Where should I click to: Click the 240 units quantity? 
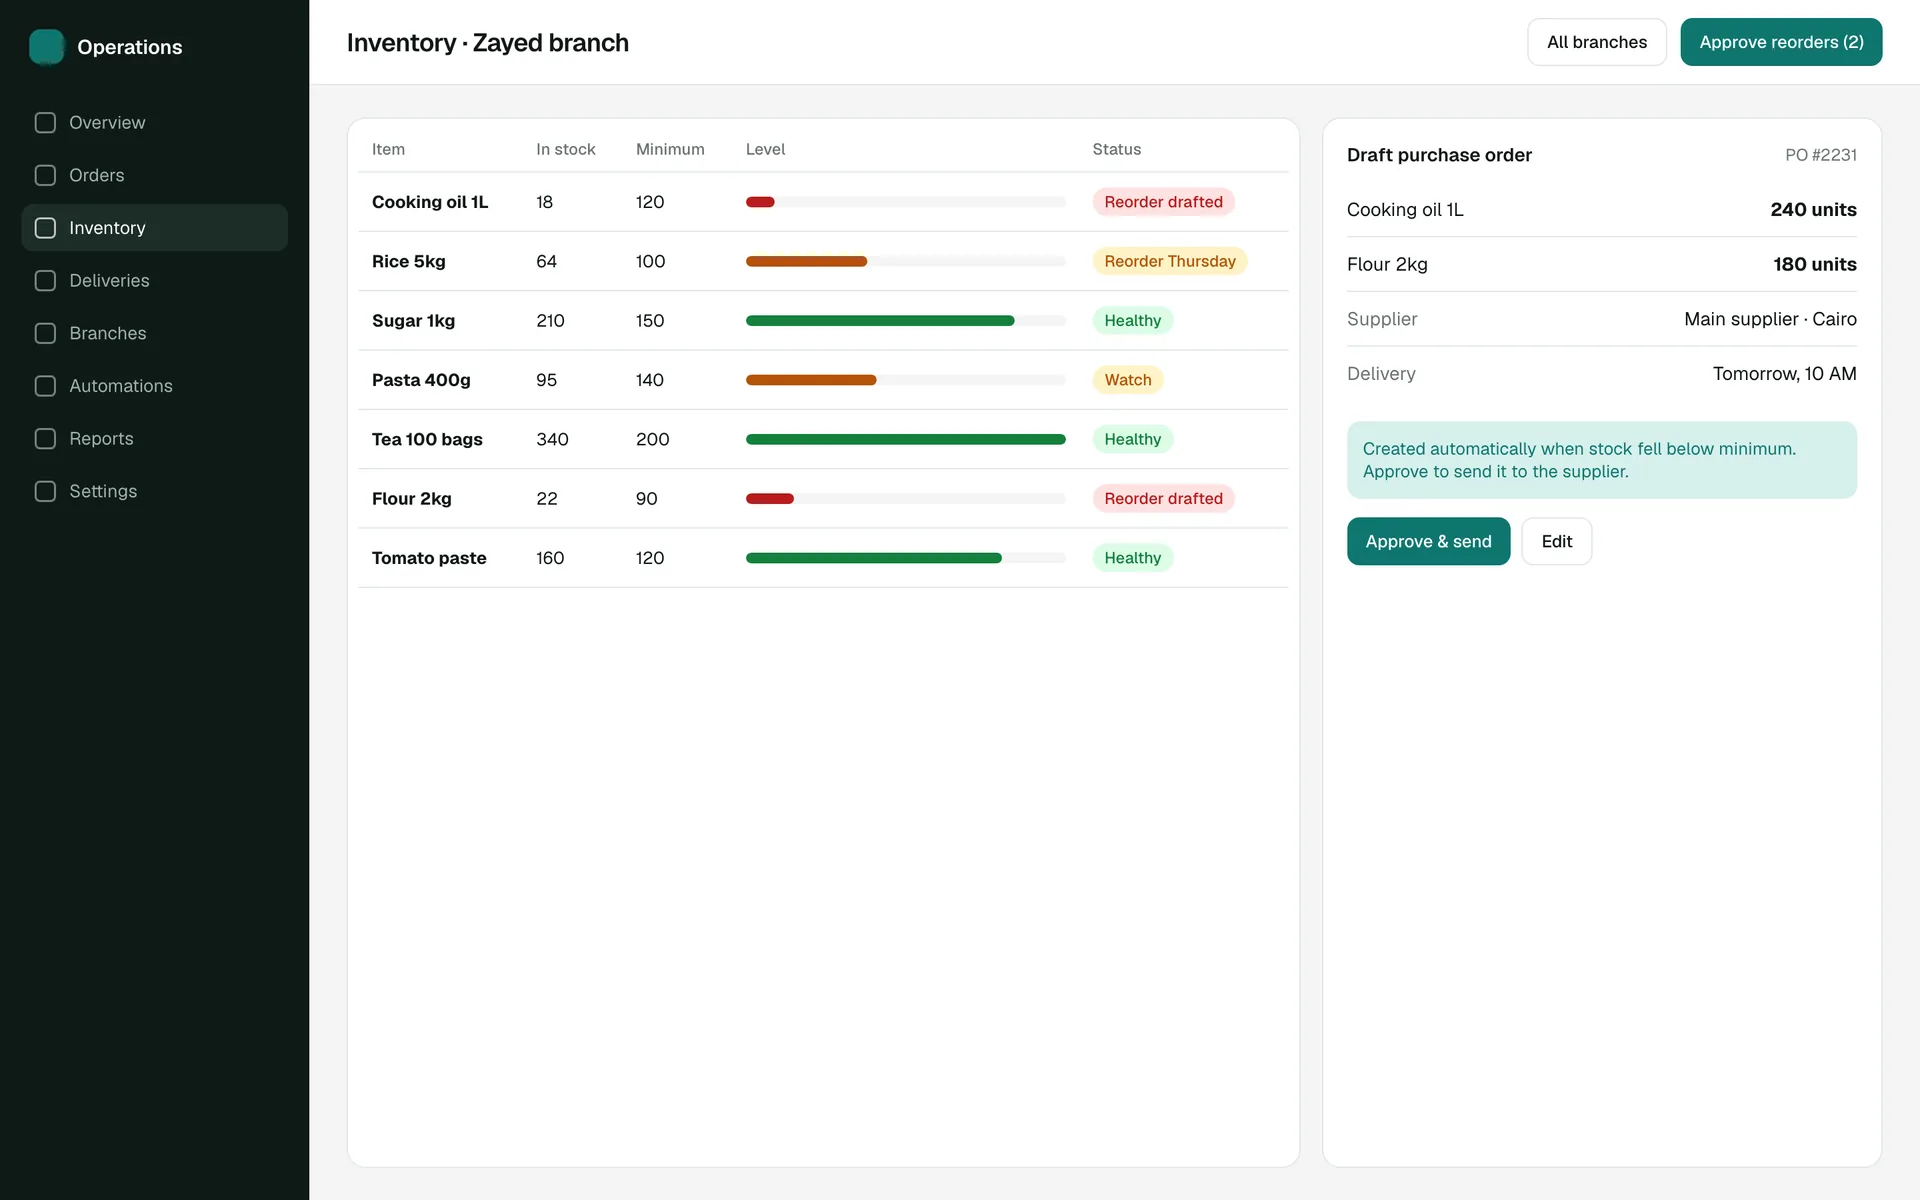[1813, 210]
